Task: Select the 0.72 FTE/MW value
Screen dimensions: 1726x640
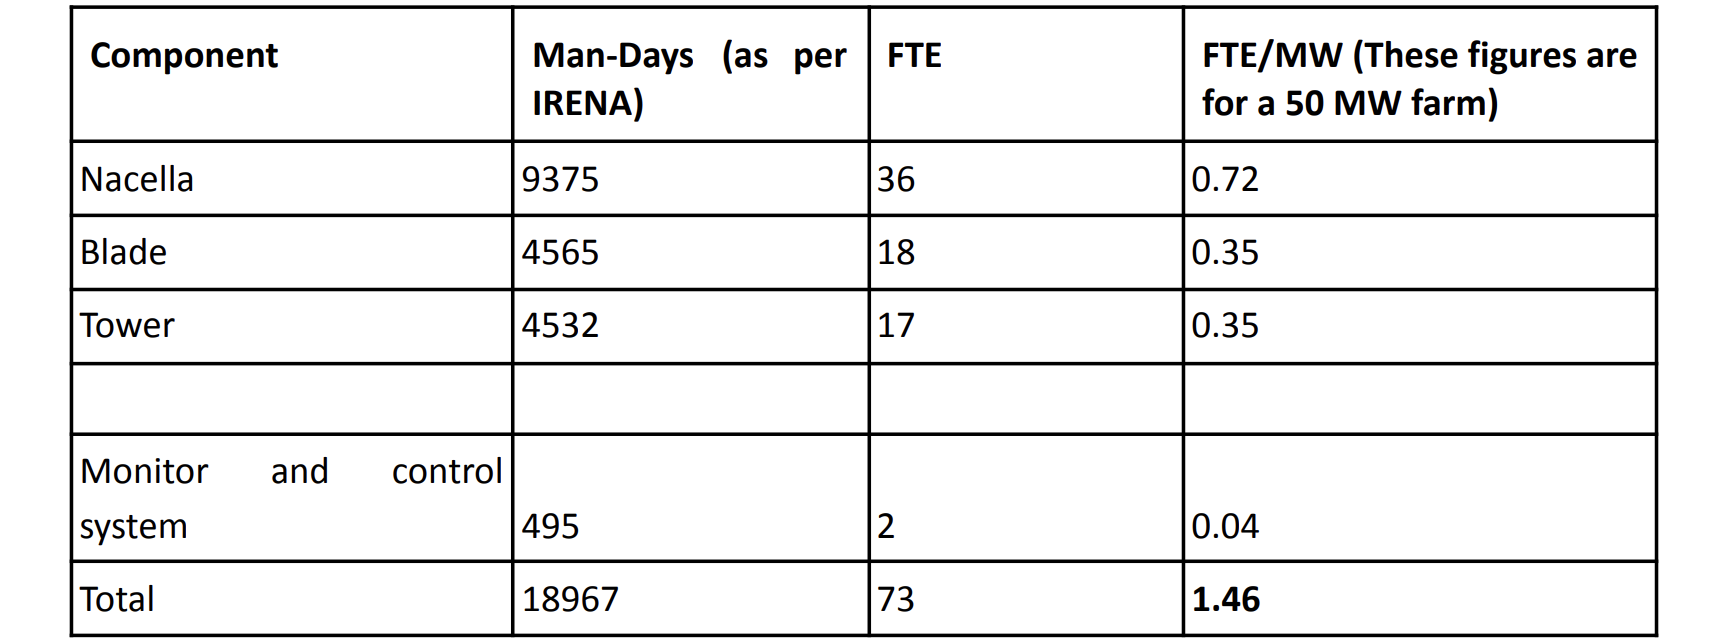Action: (x=1419, y=179)
